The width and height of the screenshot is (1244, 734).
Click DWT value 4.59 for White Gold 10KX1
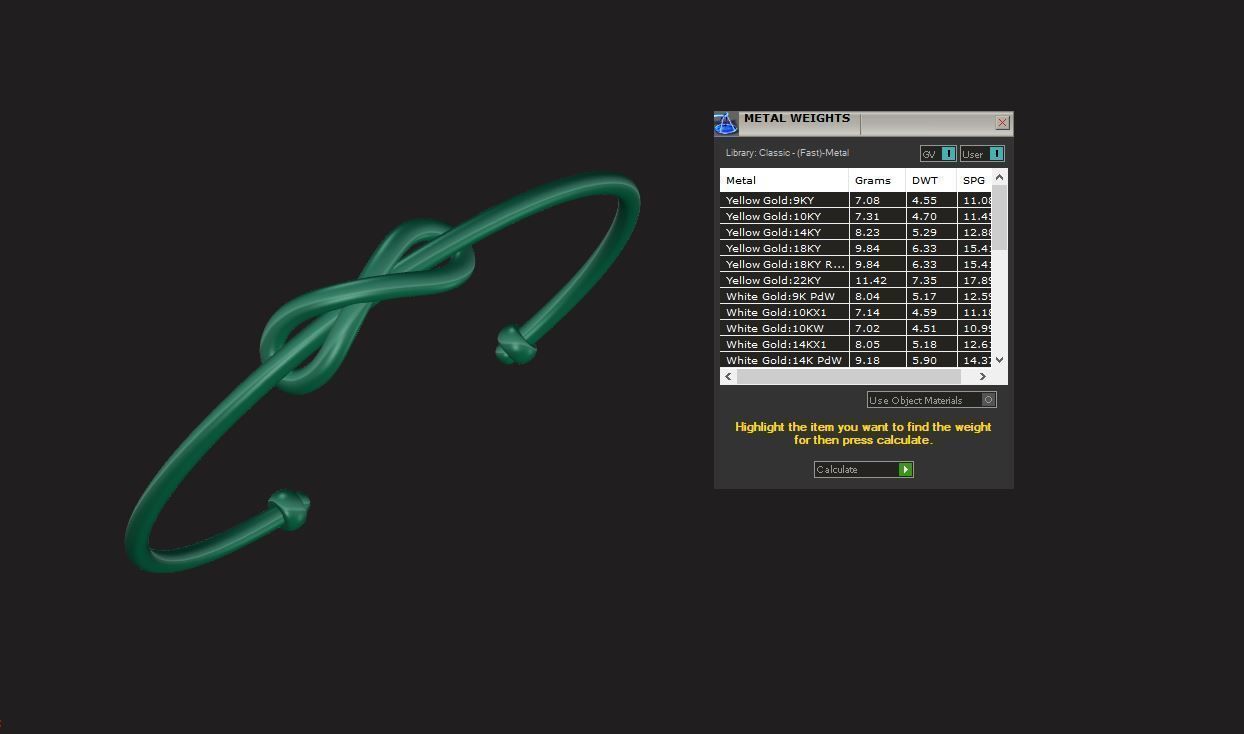tap(924, 312)
